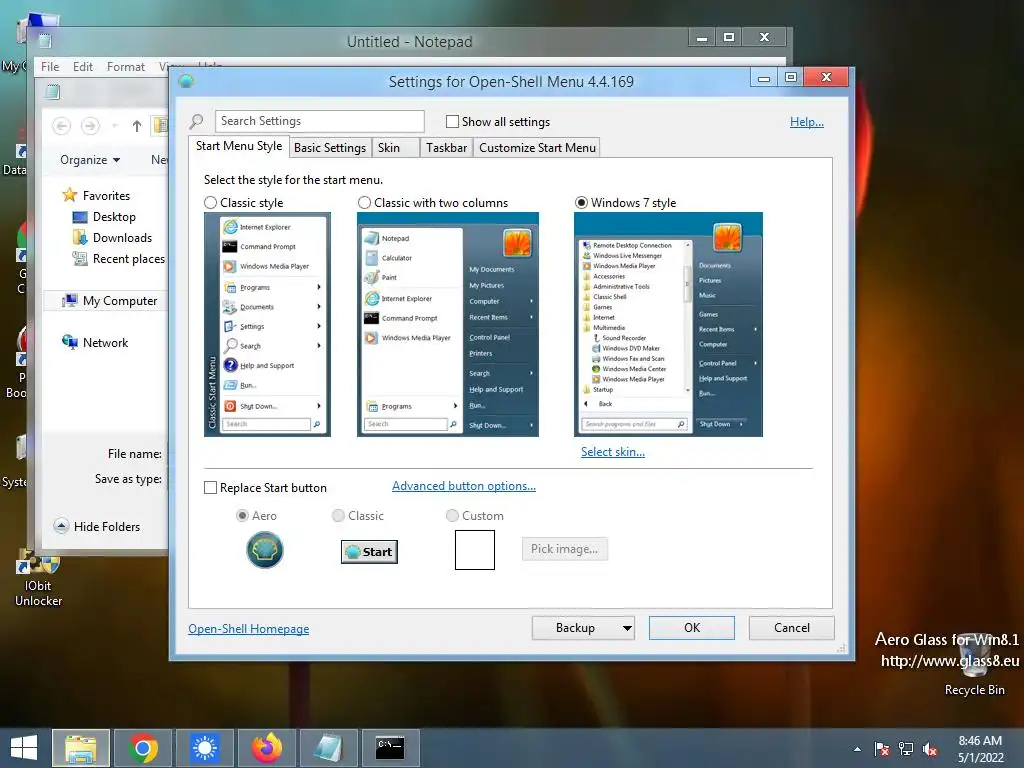The height and width of the screenshot is (768, 1024).
Task: Click OK to apply settings
Action: coord(692,628)
